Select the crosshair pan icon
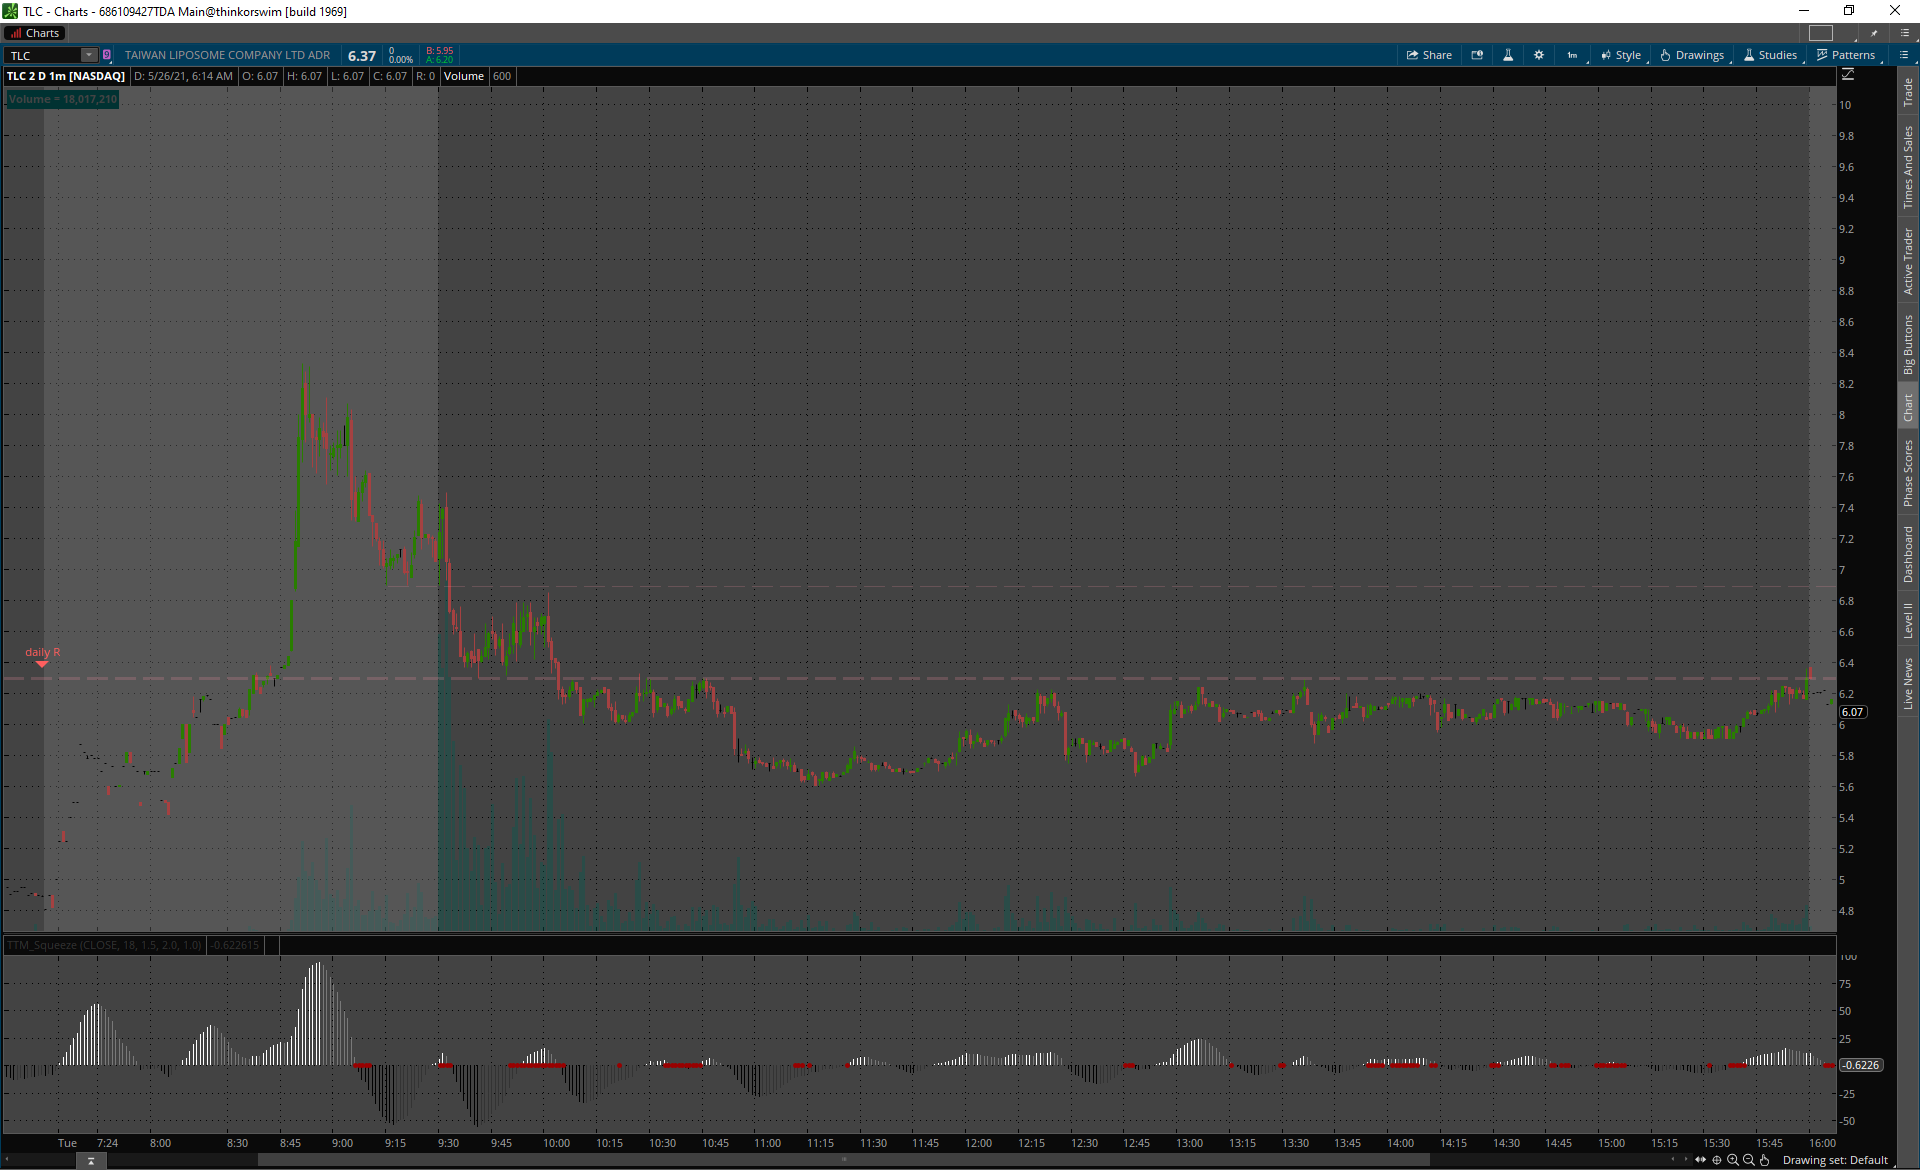 pos(1717,1160)
